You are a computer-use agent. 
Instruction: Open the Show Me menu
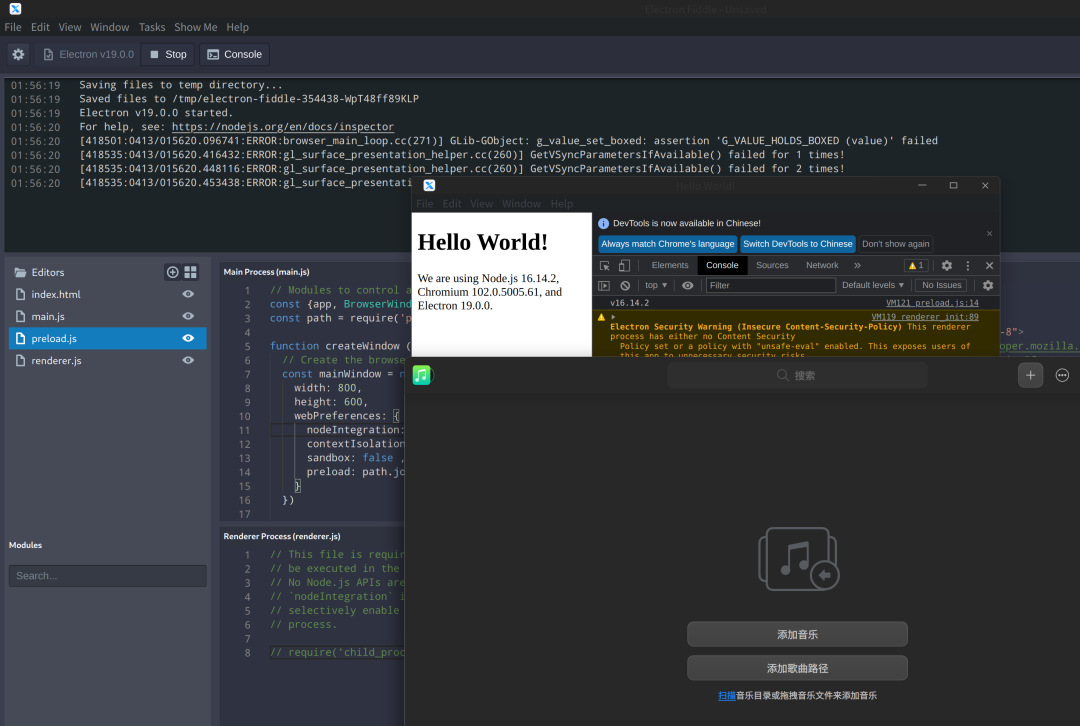pos(196,27)
